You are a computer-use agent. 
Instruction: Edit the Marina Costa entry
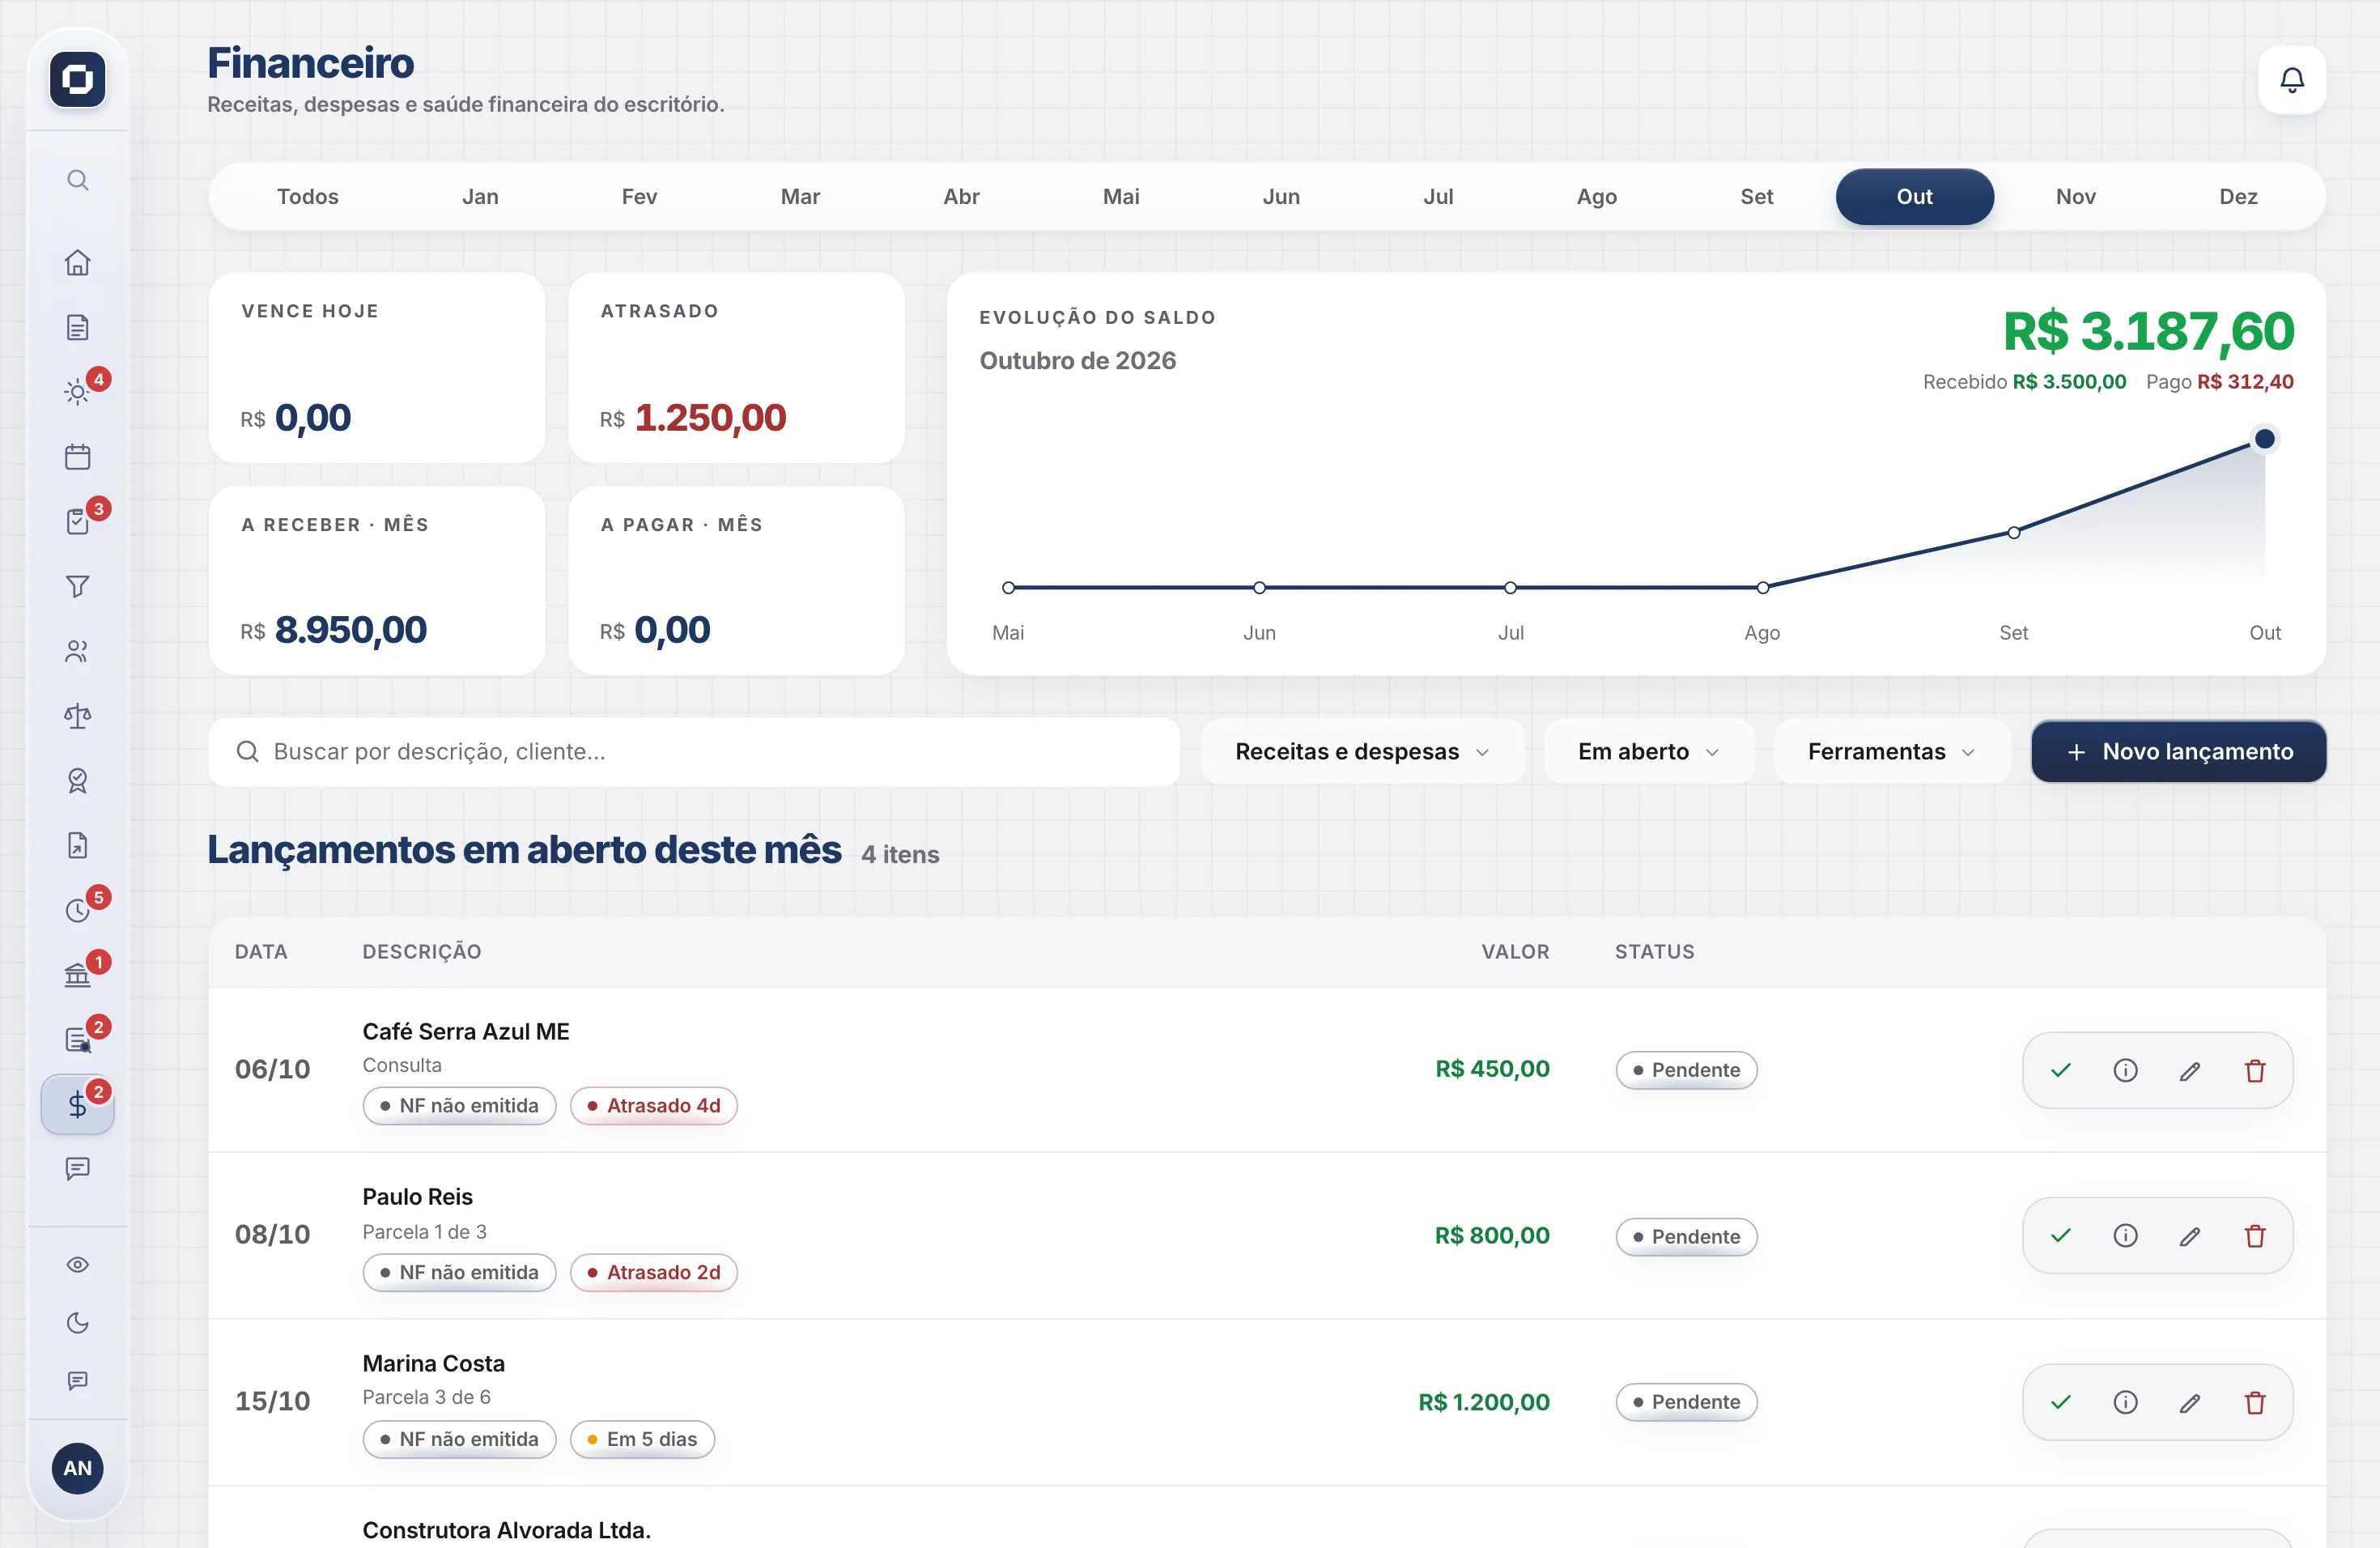[x=2189, y=1403]
